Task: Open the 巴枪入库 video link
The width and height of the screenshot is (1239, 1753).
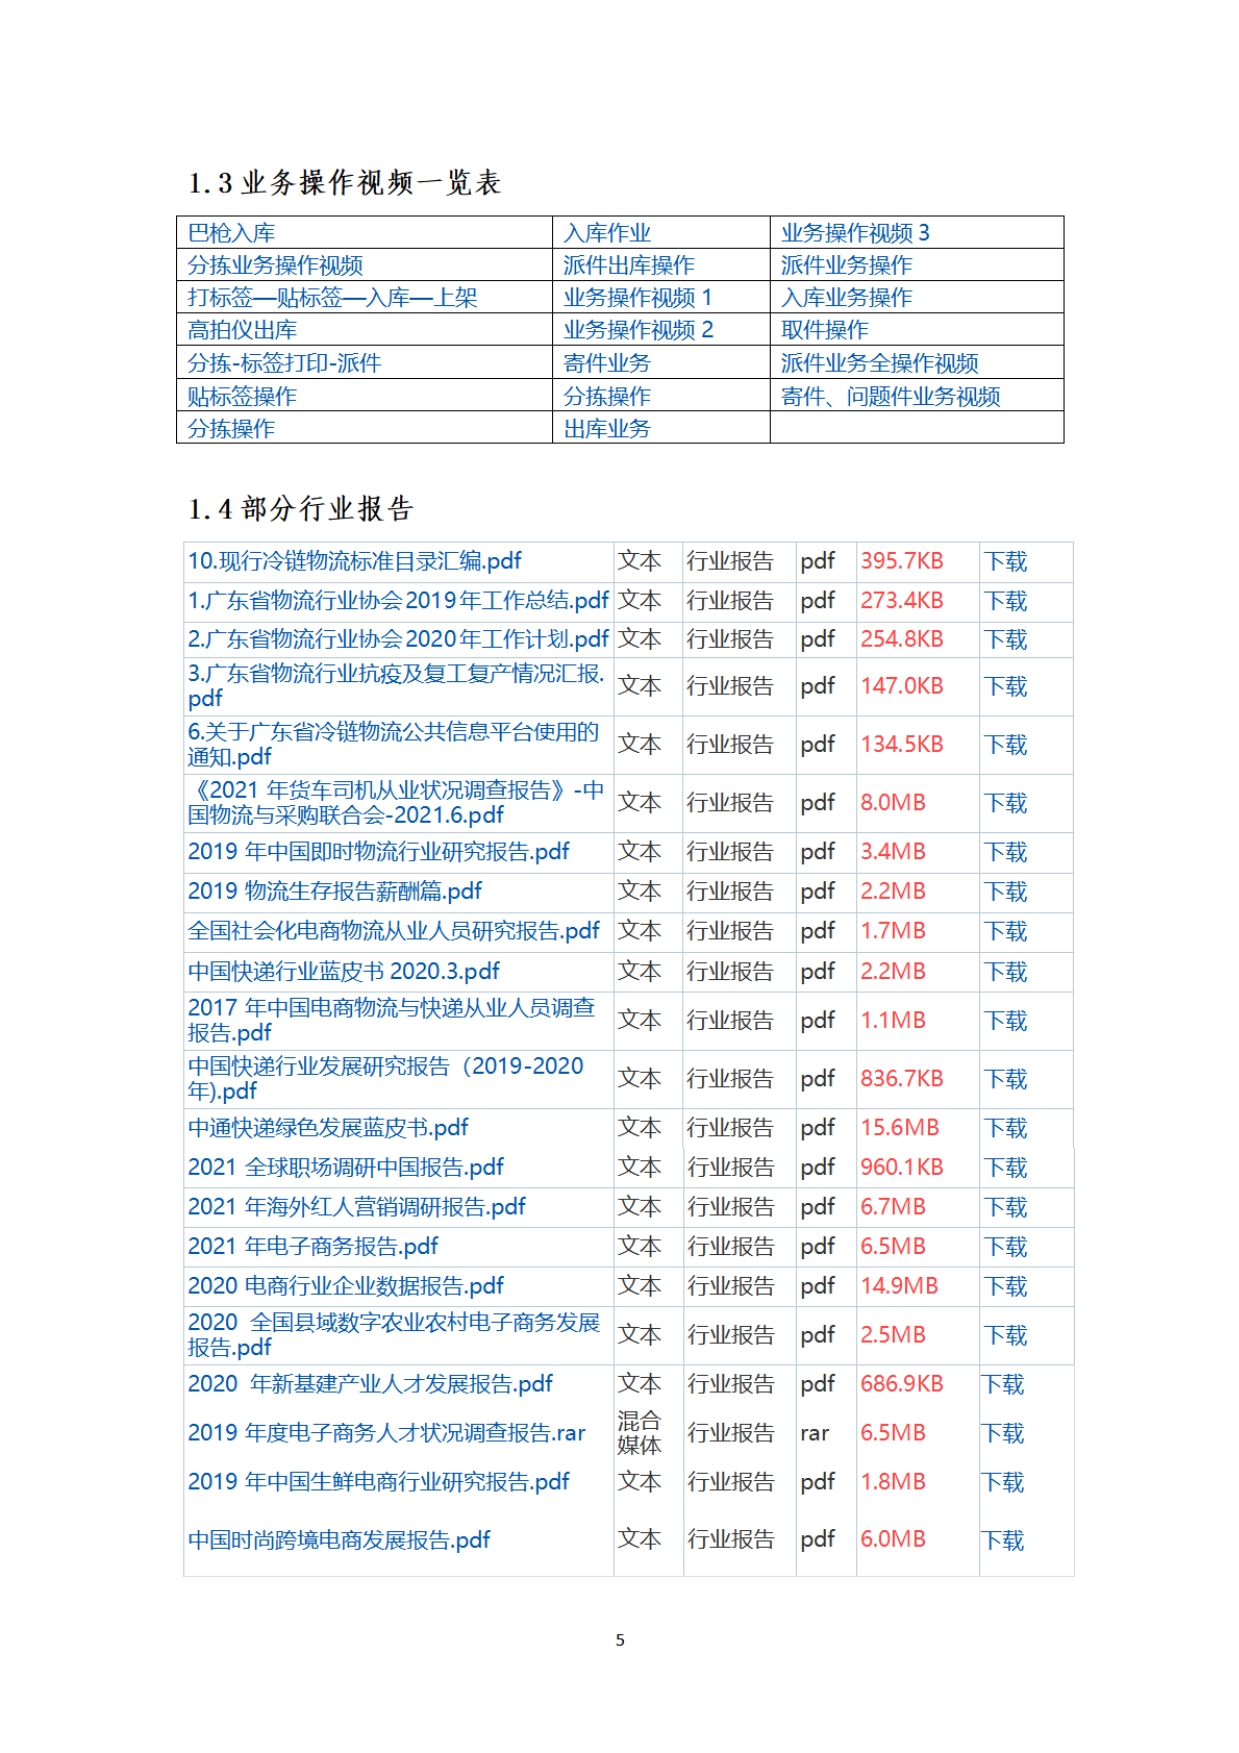Action: [231, 233]
